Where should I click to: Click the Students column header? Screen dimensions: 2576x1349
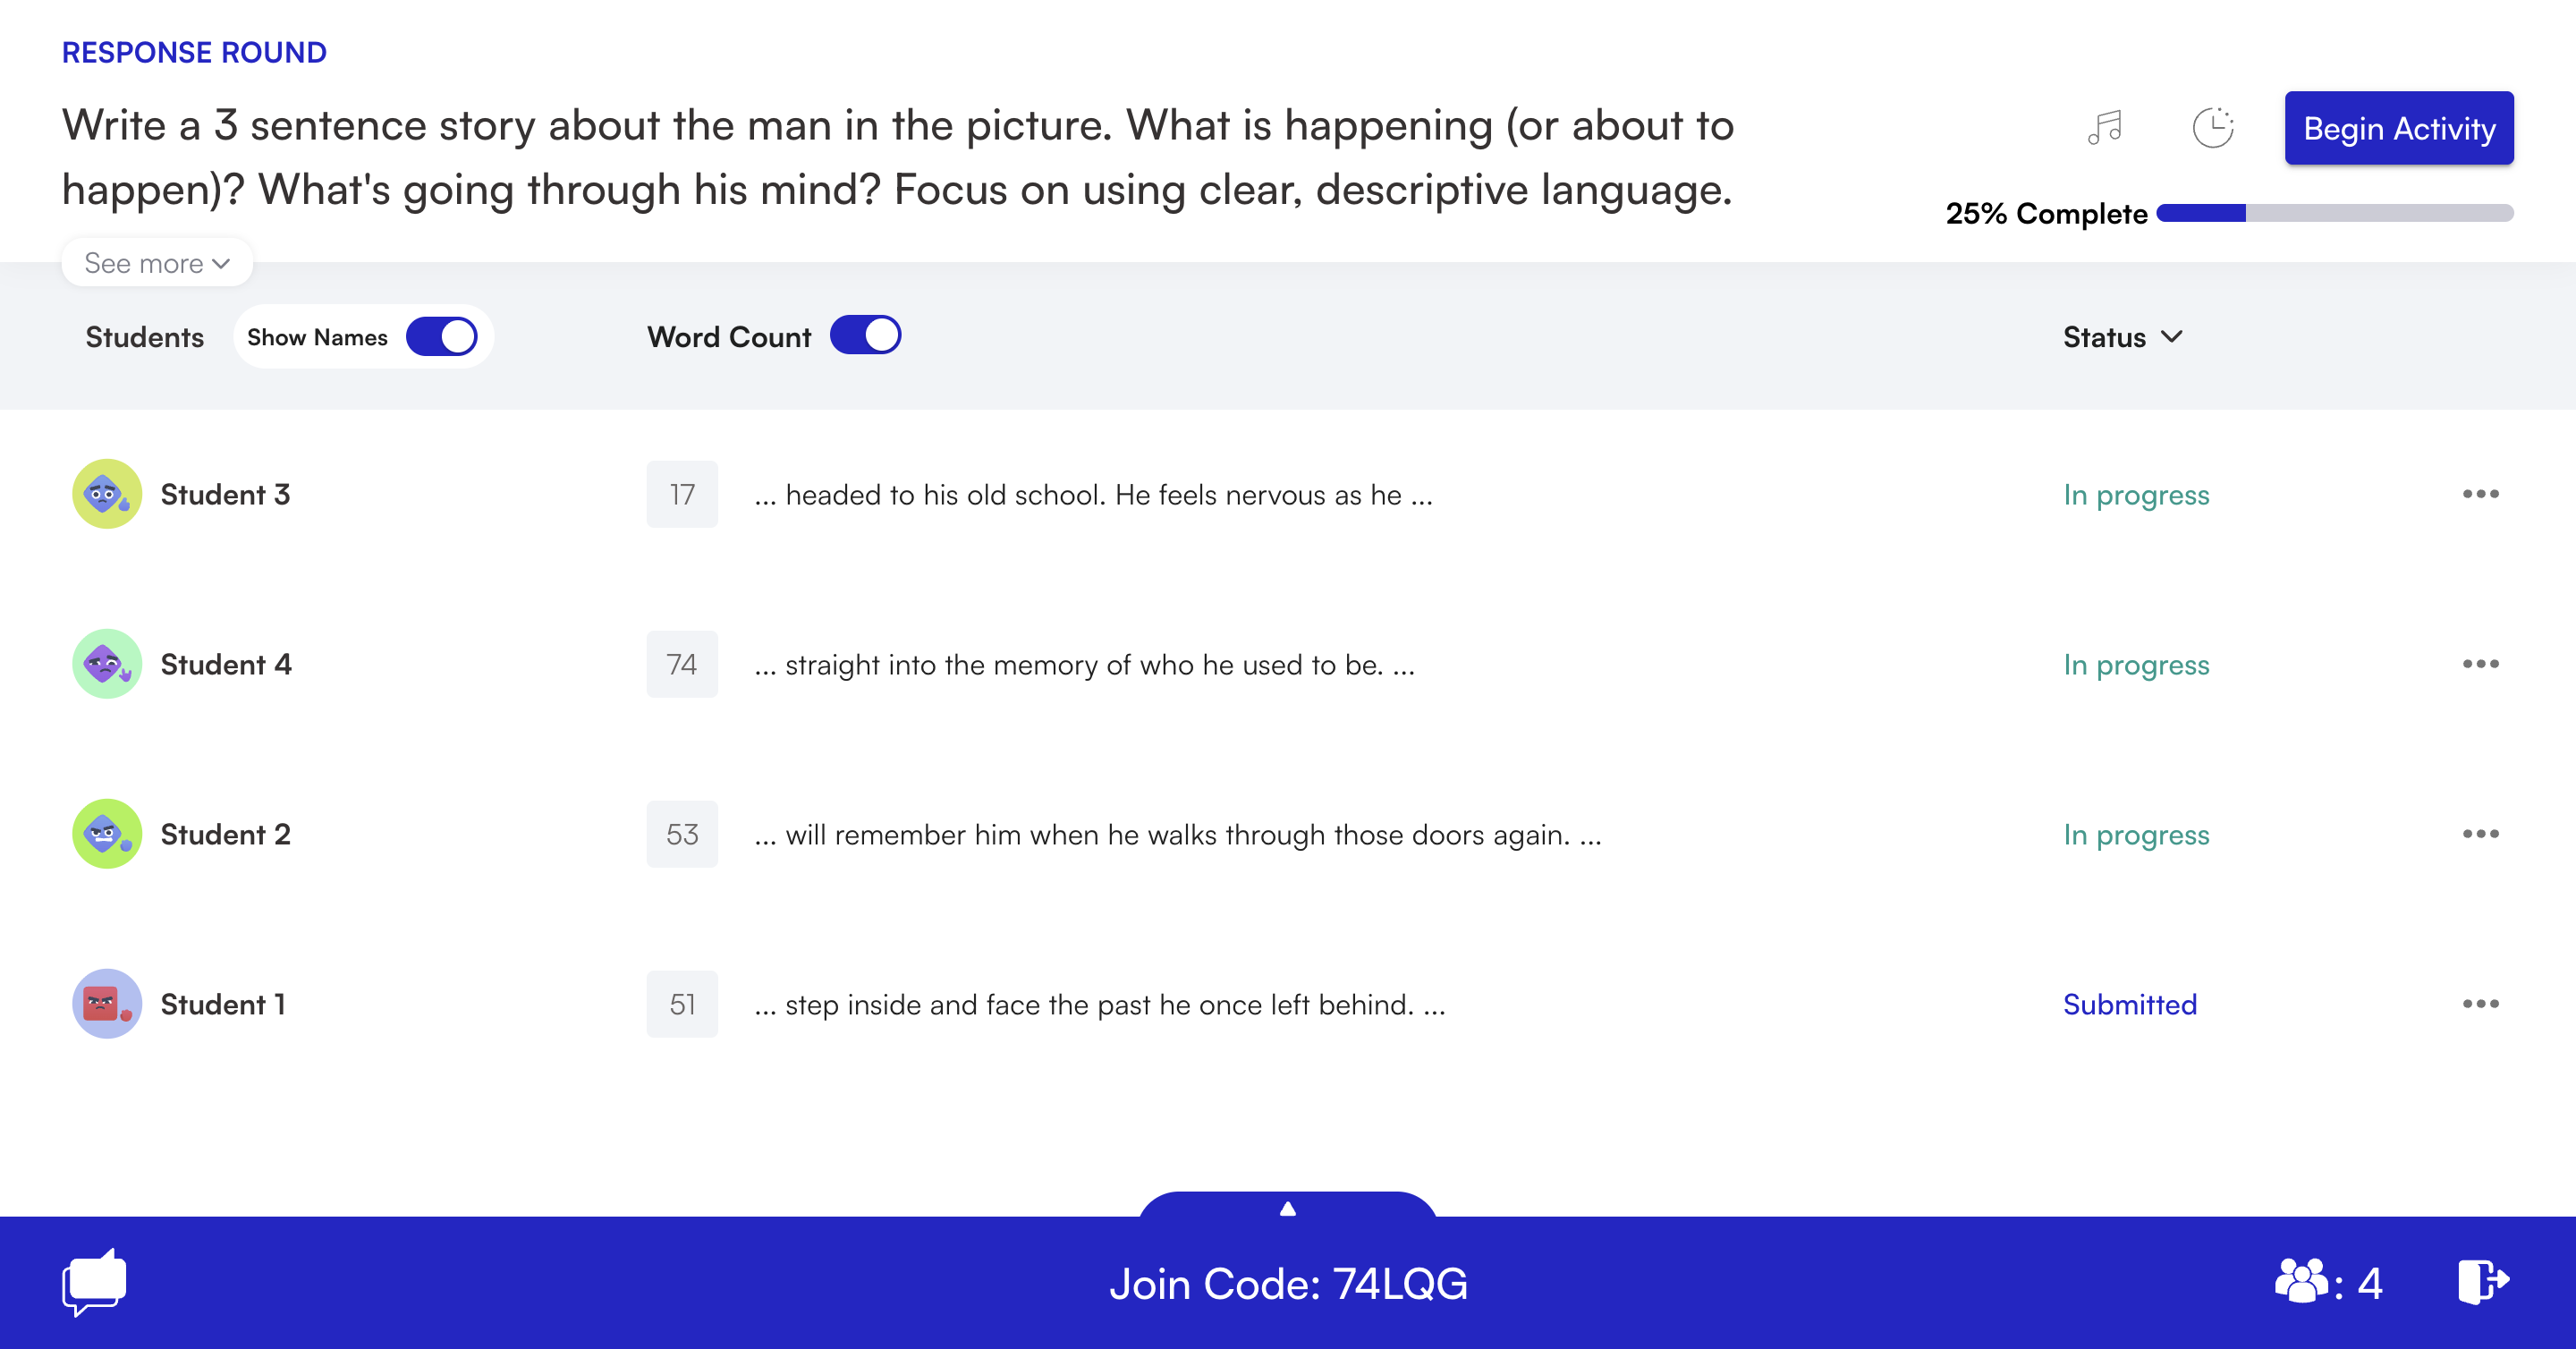[x=144, y=337]
